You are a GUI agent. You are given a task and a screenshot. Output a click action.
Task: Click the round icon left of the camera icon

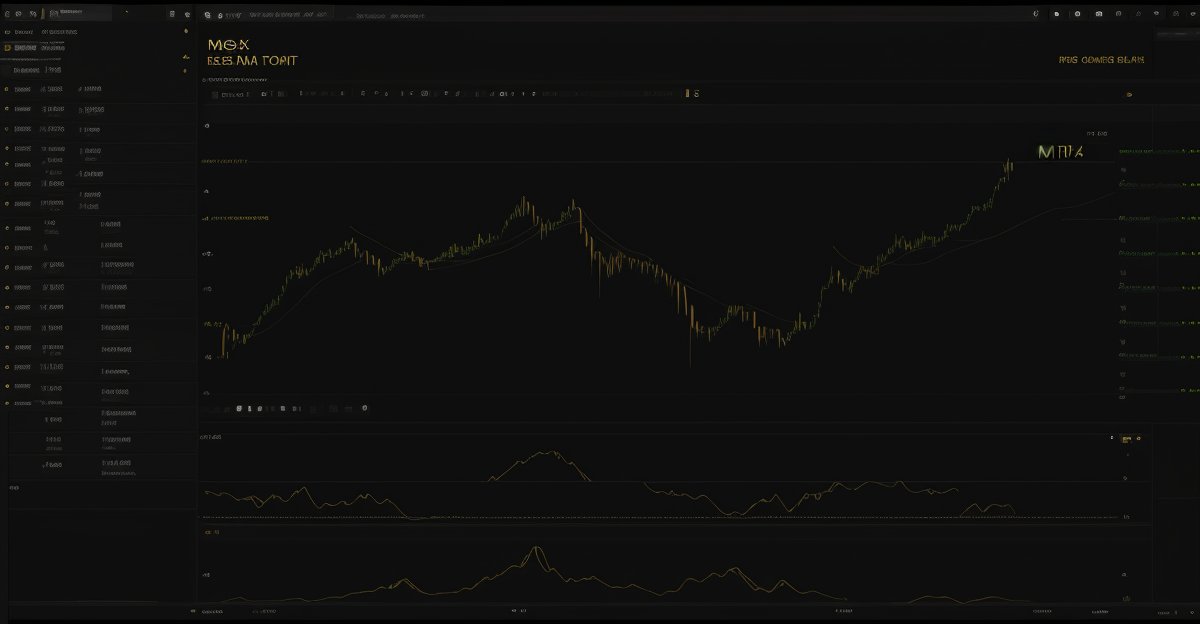tap(1077, 14)
